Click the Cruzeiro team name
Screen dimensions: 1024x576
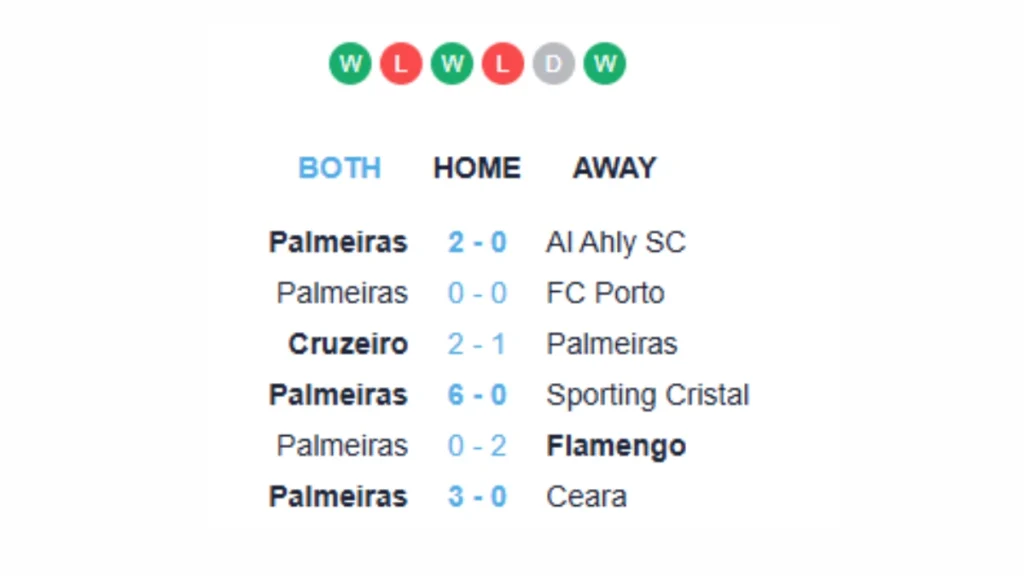348,344
